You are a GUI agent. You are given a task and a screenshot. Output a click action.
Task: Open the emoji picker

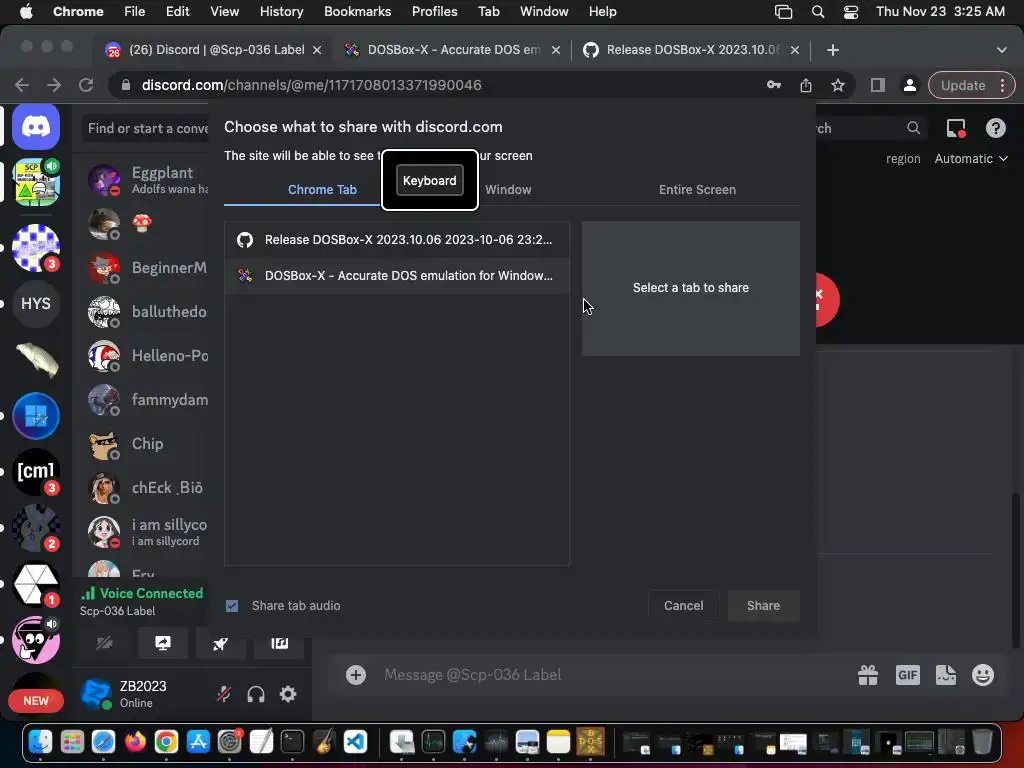[983, 675]
